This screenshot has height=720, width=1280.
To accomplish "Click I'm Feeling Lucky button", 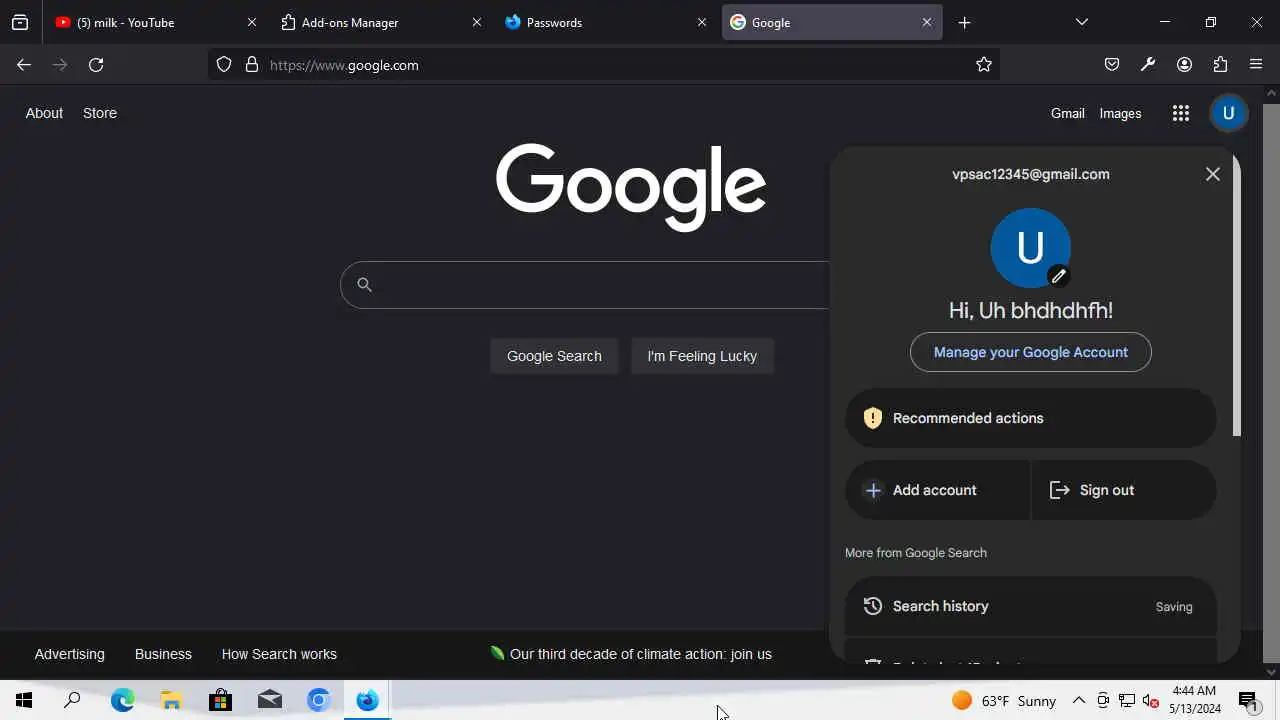I will click(x=702, y=356).
